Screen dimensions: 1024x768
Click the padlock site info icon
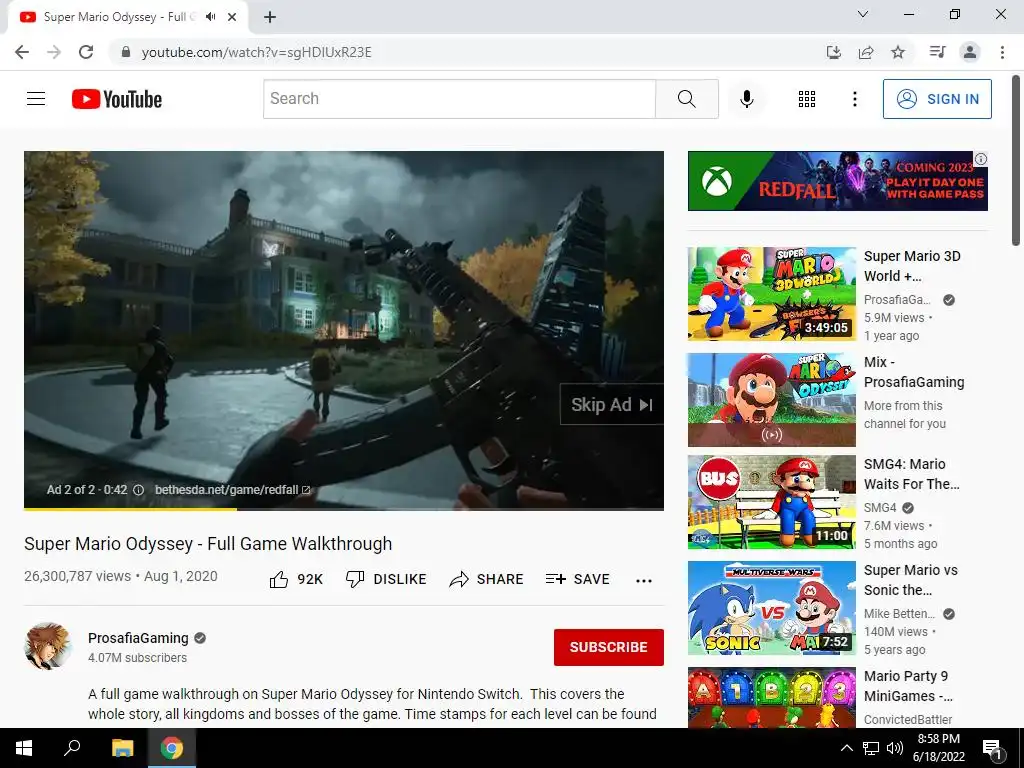[x=126, y=52]
